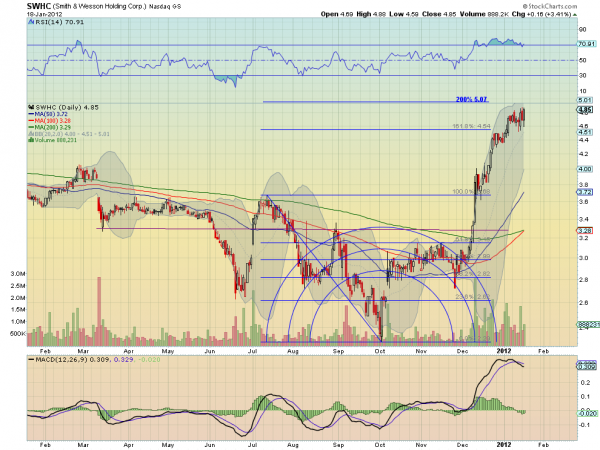Click the Open 4.69 value in the header
The width and height of the screenshot is (600, 450).
[336, 14]
